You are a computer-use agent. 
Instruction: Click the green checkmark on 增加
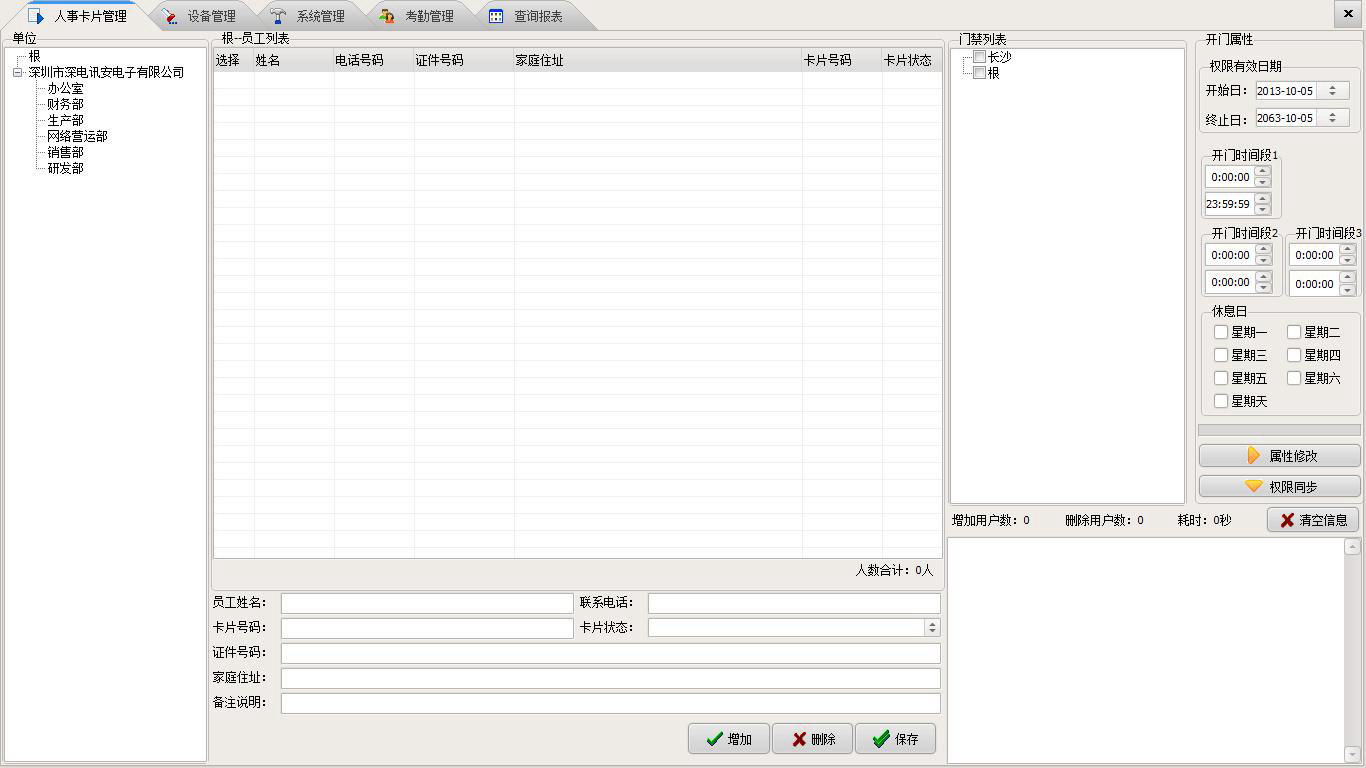pyautogui.click(x=714, y=739)
